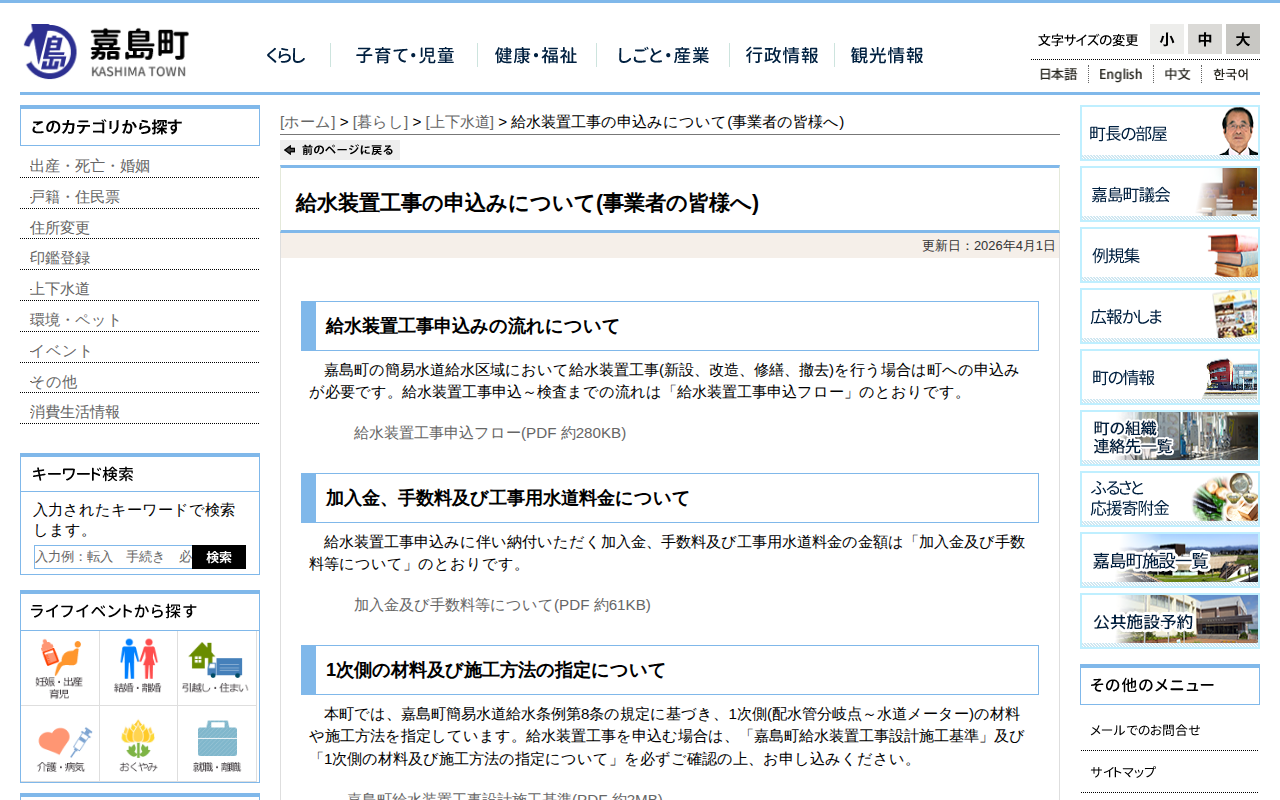Viewport: 1280px width, 800px height.
Task: Open 出産・死亡・婚姻 category link
Action: coord(90,166)
